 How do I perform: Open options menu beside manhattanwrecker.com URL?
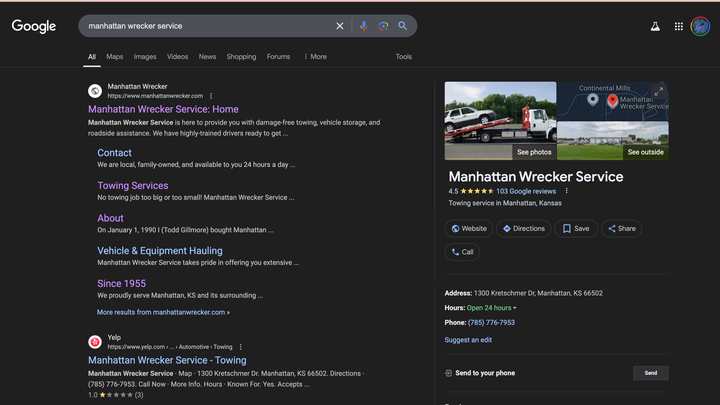point(211,96)
